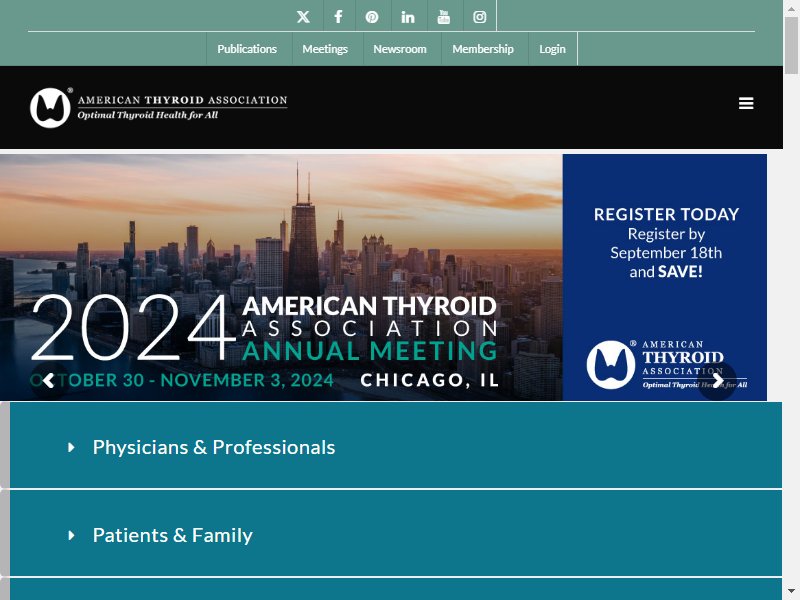Open the hamburger navigation menu
The width and height of the screenshot is (800, 600).
coord(746,103)
